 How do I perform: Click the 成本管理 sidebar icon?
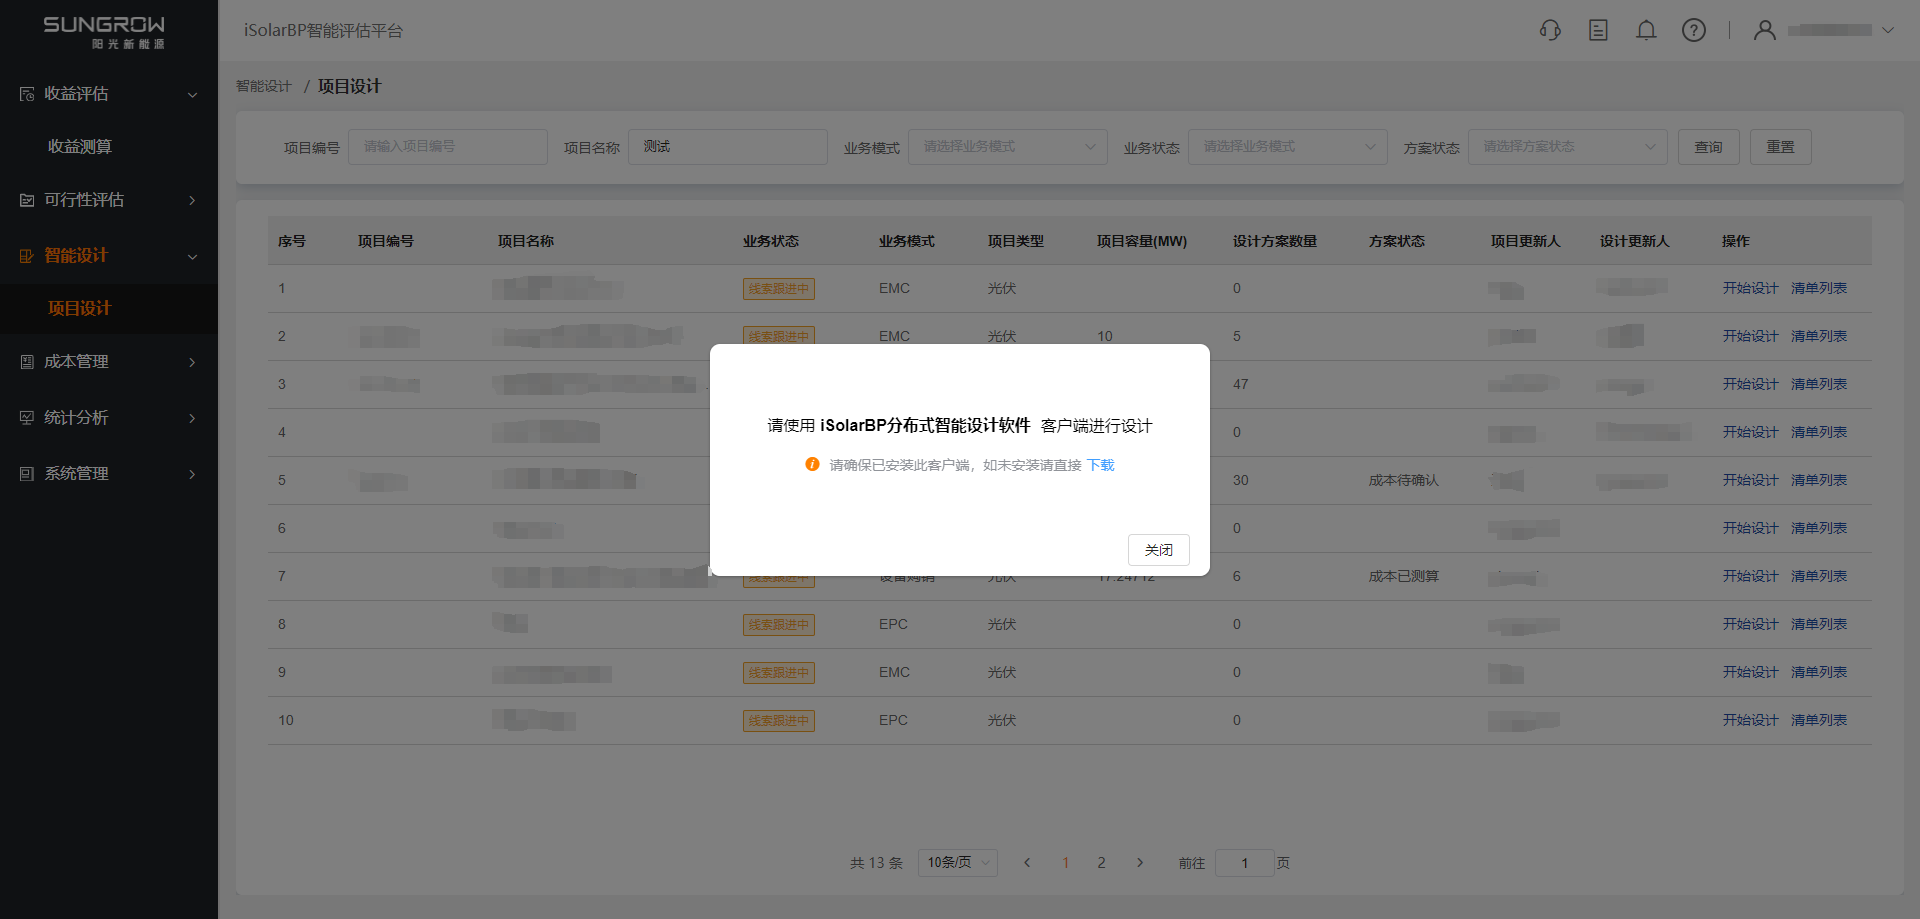point(27,362)
